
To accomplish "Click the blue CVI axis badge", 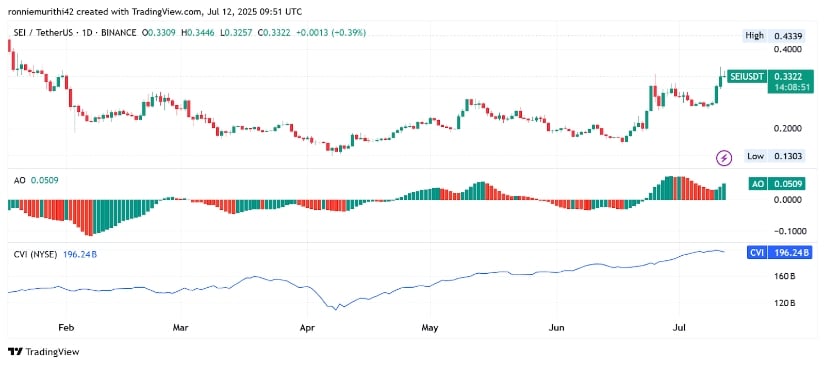I will 757,252.
